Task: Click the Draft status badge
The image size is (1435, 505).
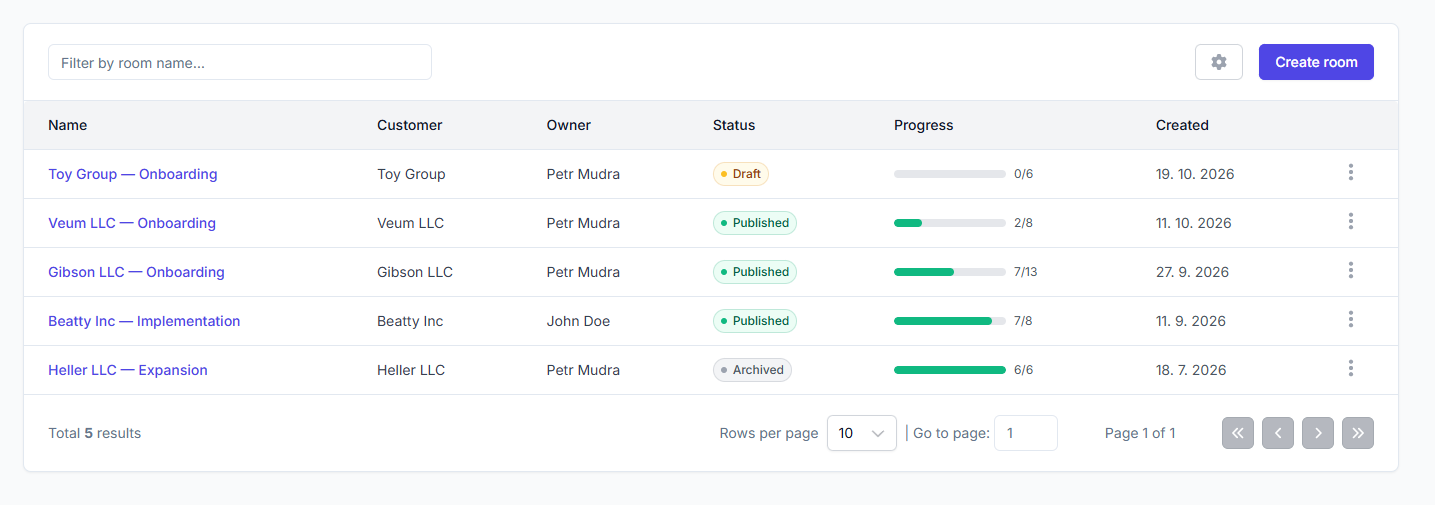Action: [741, 174]
